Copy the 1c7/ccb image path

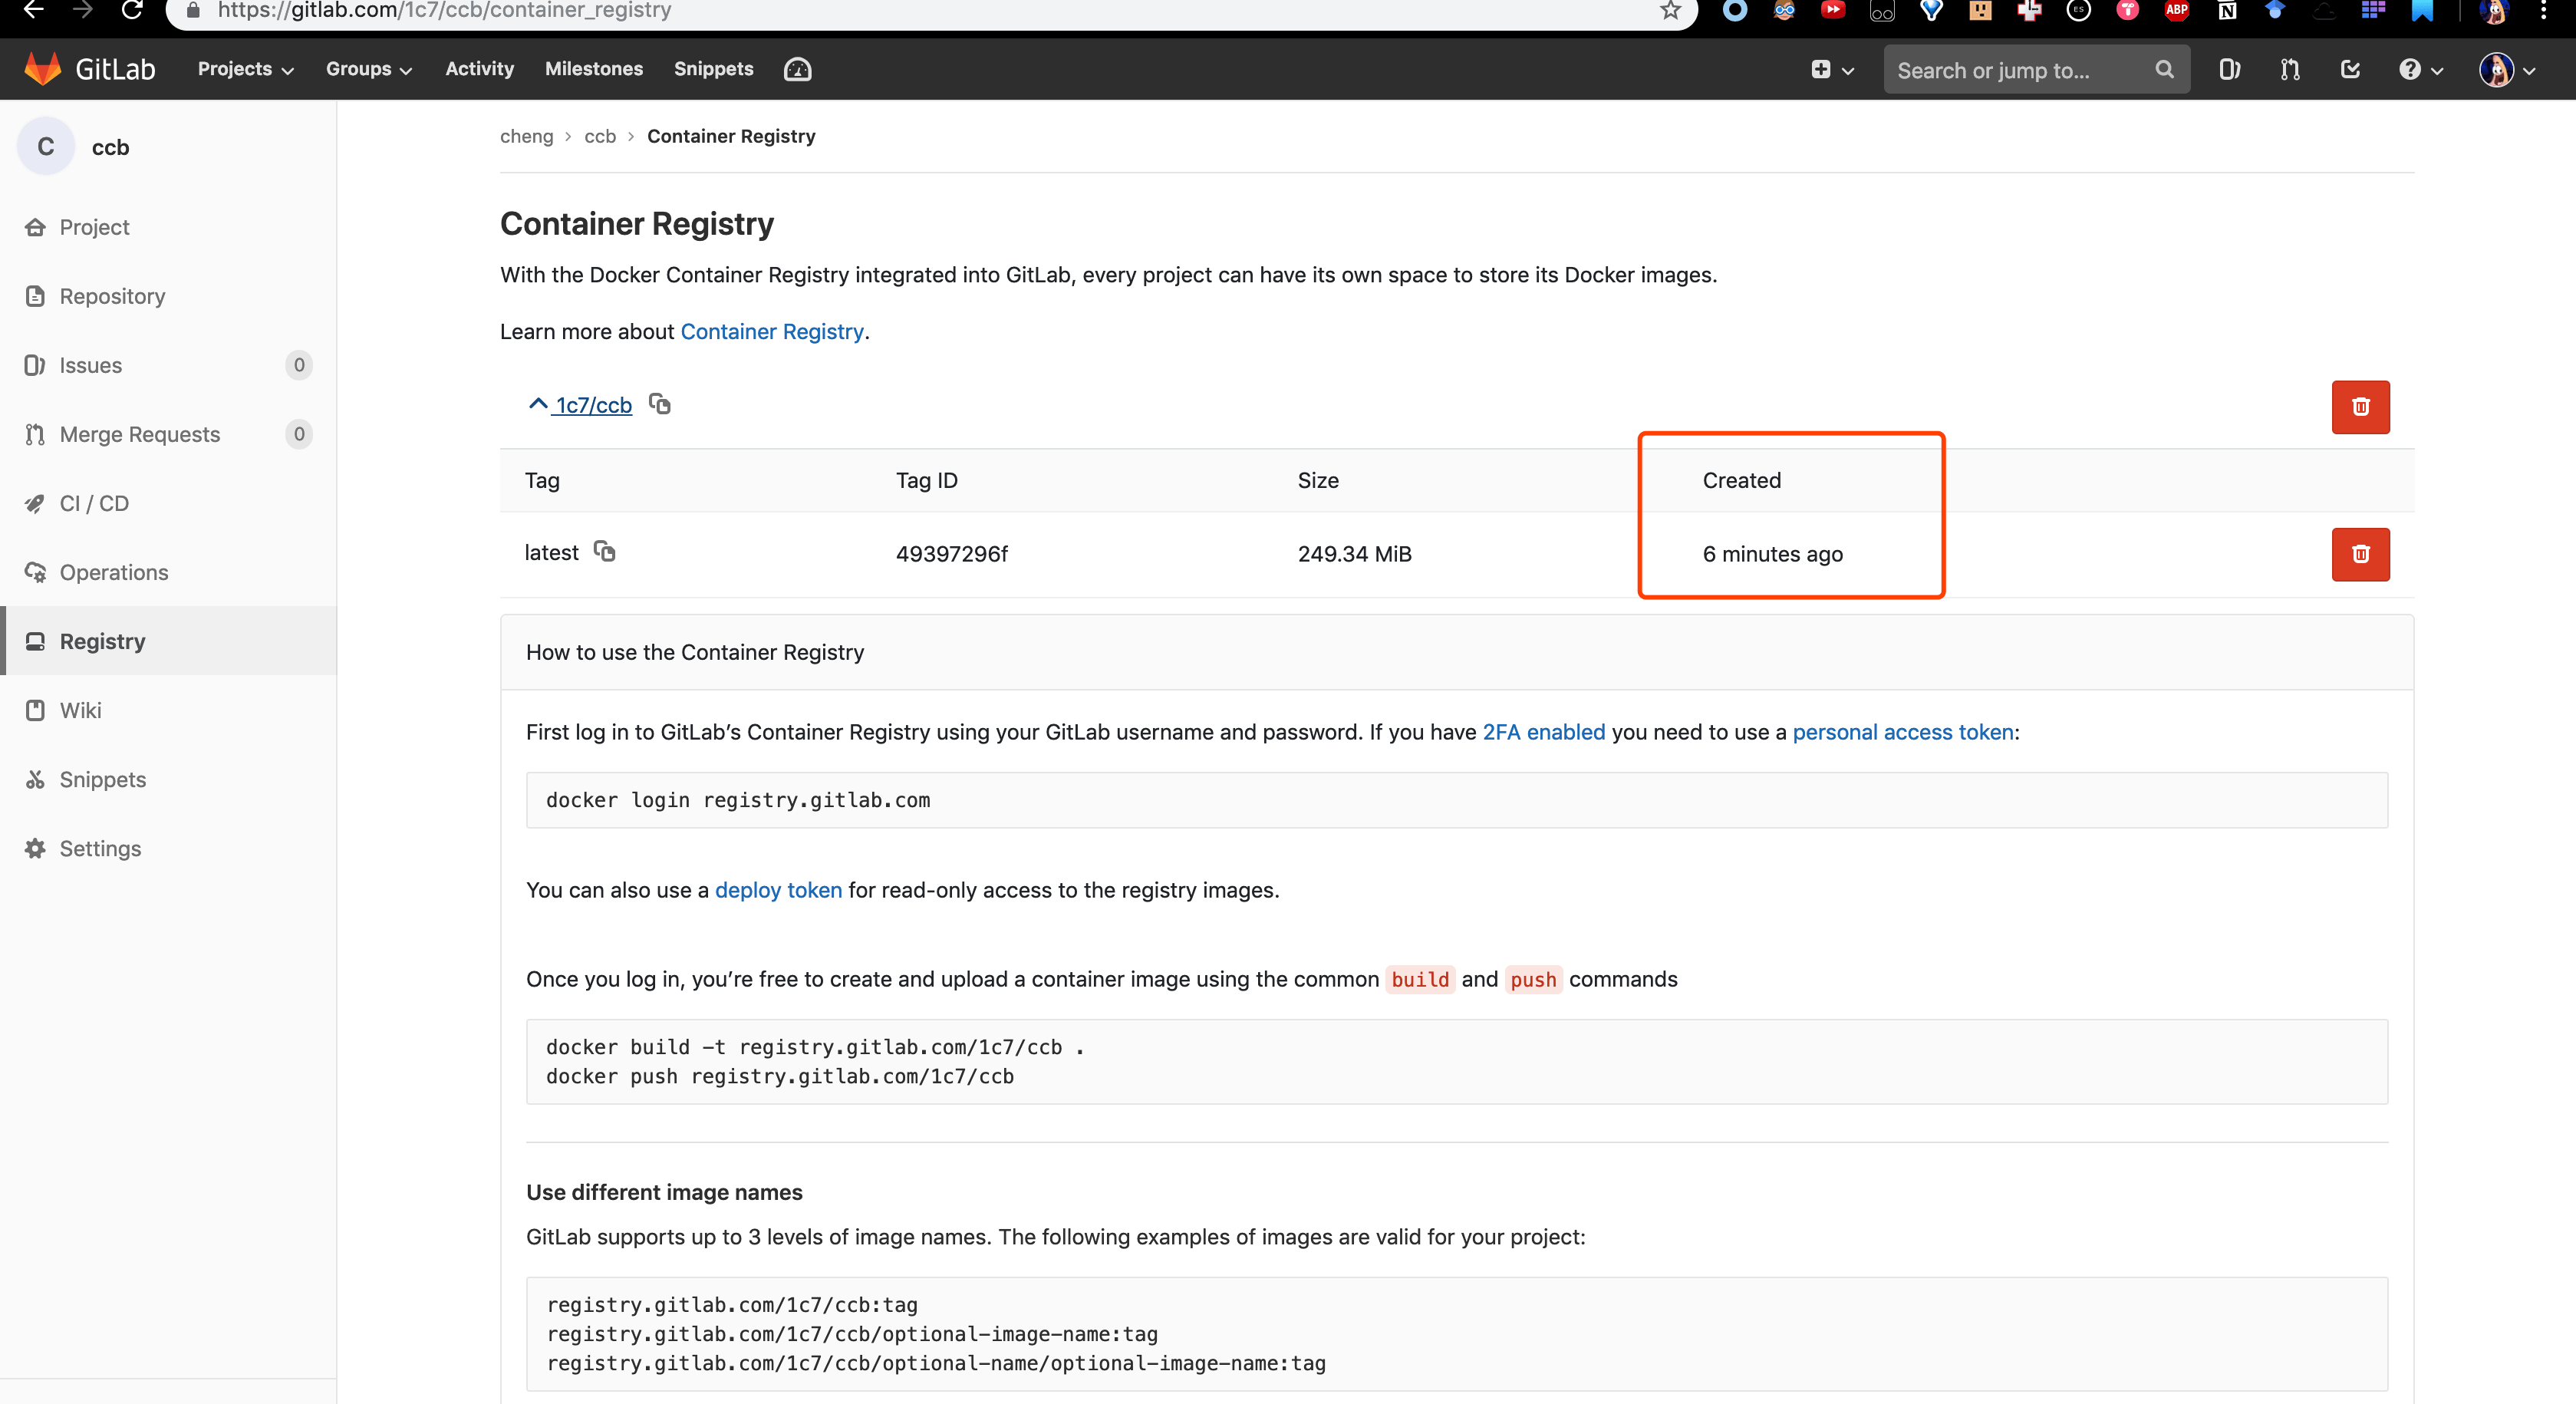(659, 404)
